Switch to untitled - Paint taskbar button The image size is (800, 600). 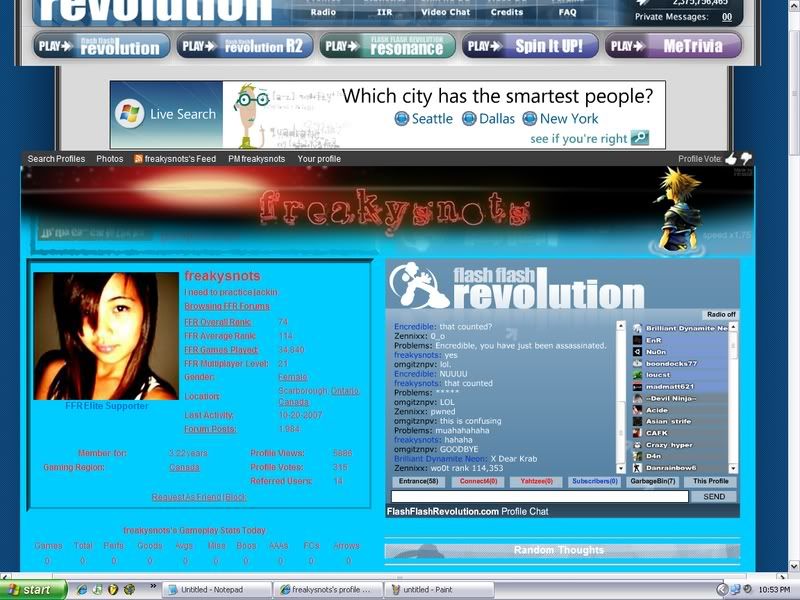(x=439, y=590)
